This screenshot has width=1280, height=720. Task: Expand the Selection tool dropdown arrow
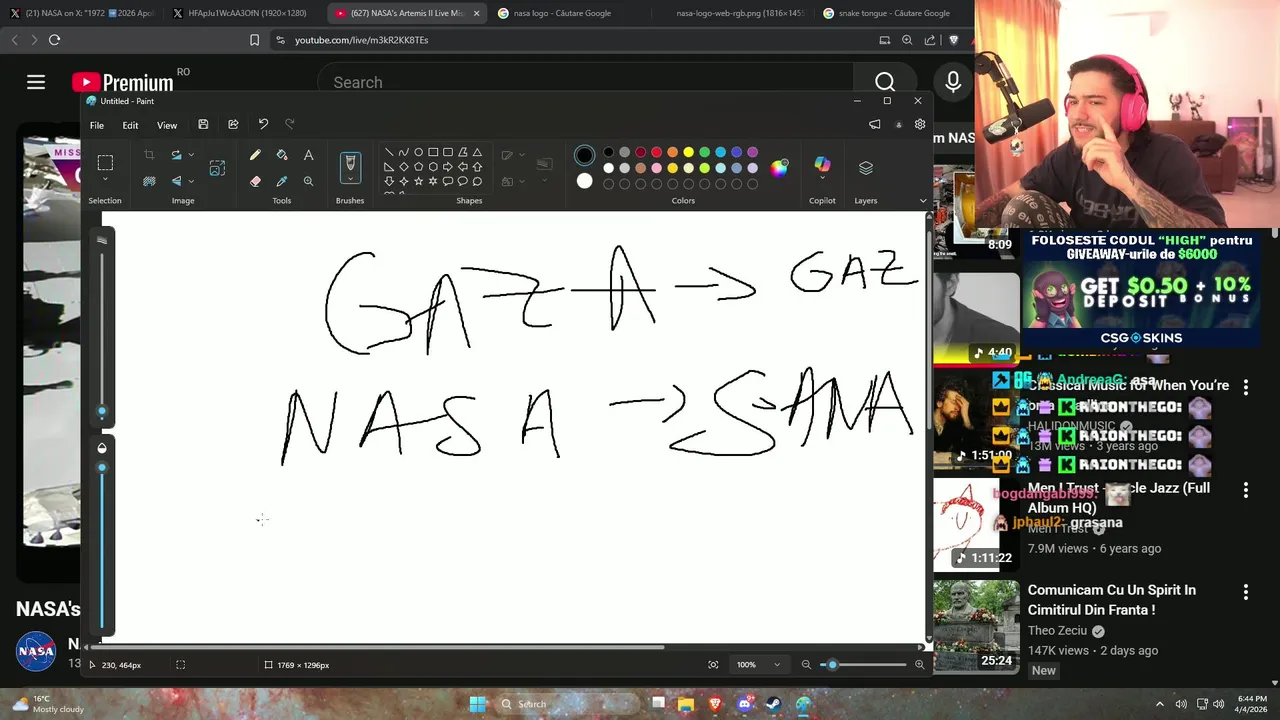(105, 180)
